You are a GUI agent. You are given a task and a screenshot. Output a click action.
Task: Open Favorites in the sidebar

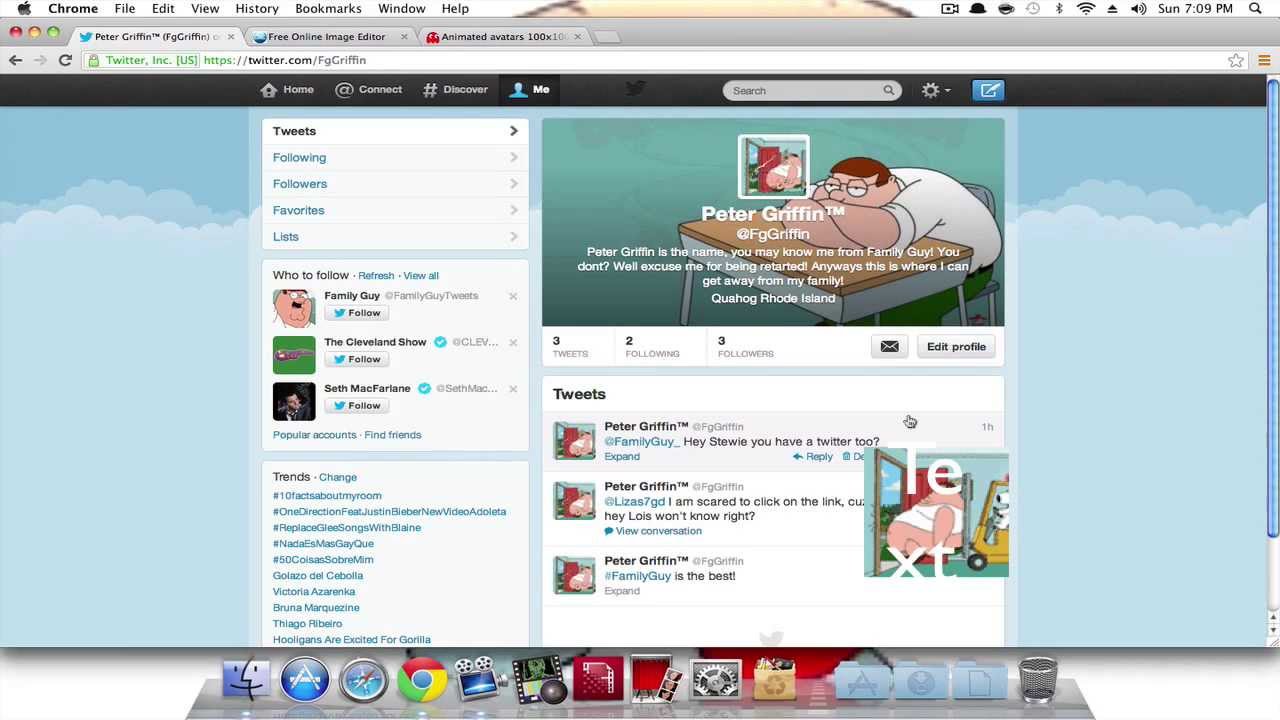tap(395, 210)
